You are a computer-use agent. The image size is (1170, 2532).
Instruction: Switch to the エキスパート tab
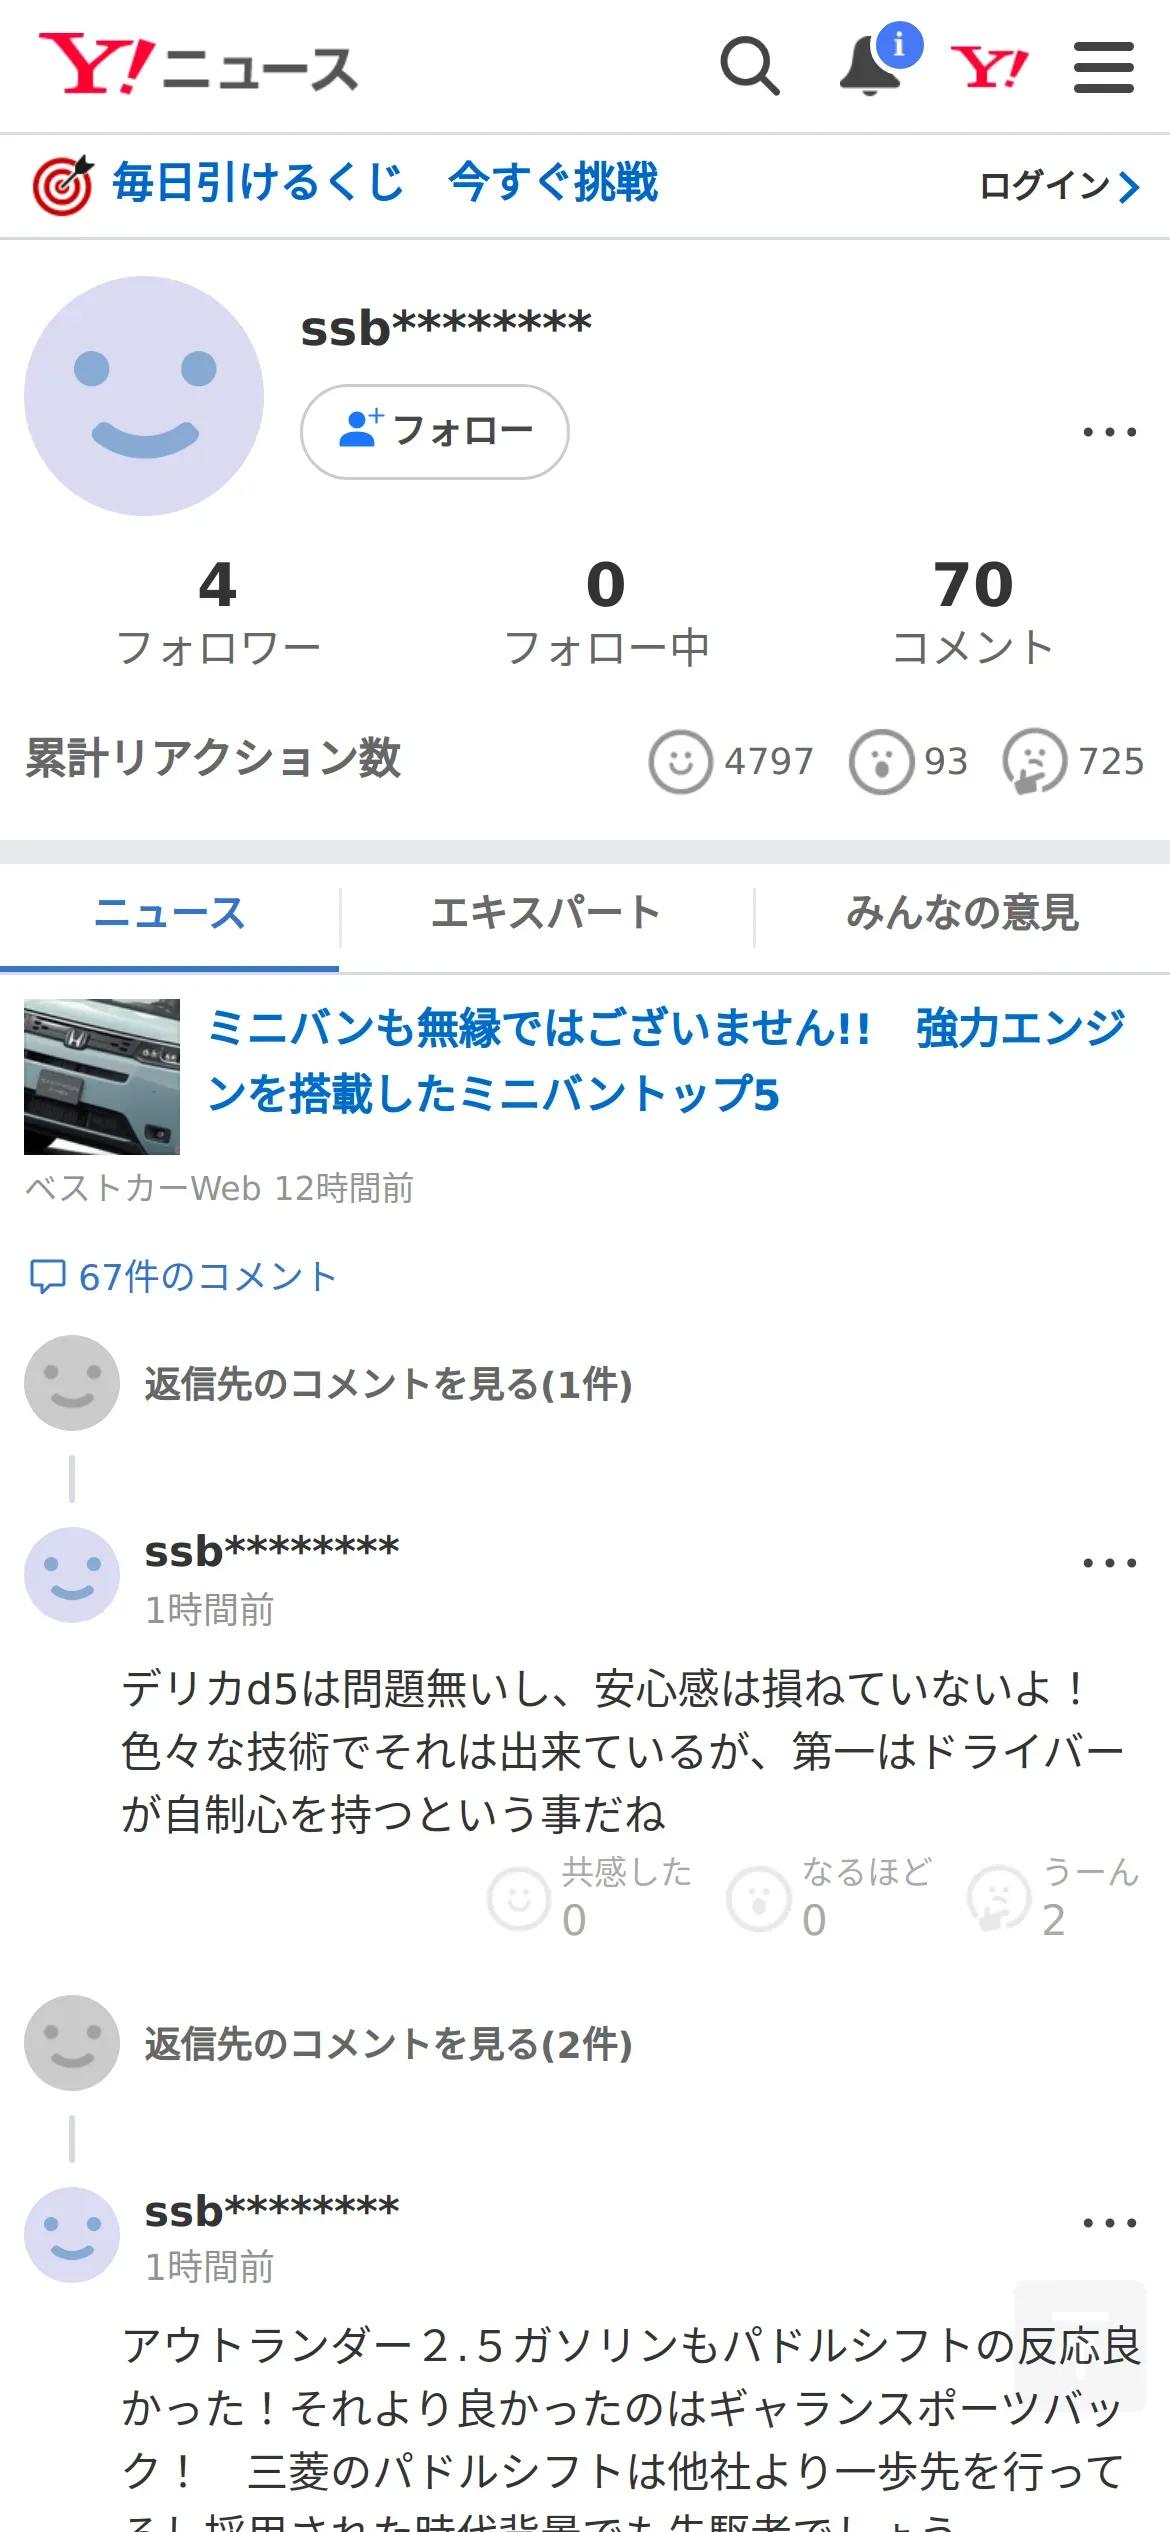546,914
